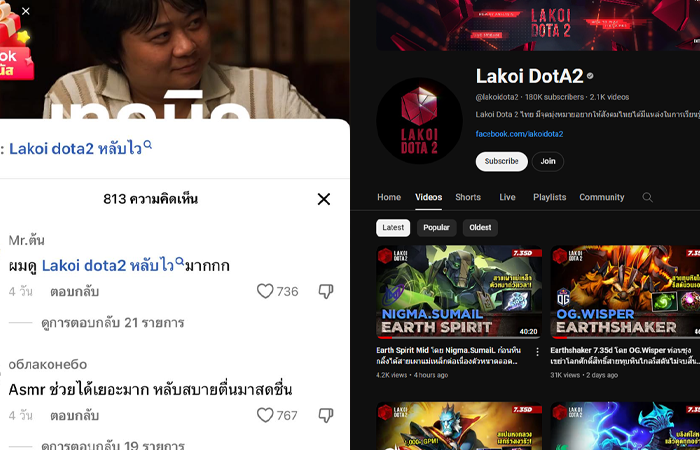The height and width of the screenshot is (450, 700).
Task: Dislike Mr.ต้น's comment with thumbs-down icon
Action: point(326,292)
